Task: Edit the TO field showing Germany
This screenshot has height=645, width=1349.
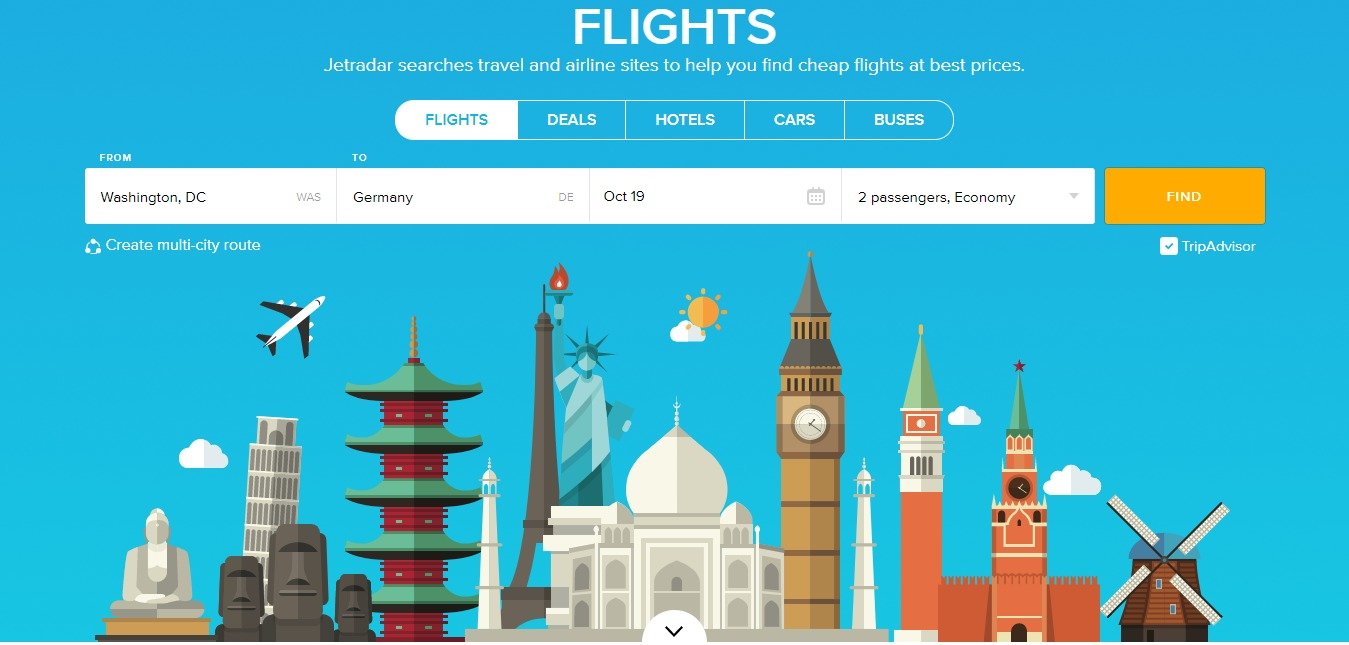Action: click(x=463, y=196)
